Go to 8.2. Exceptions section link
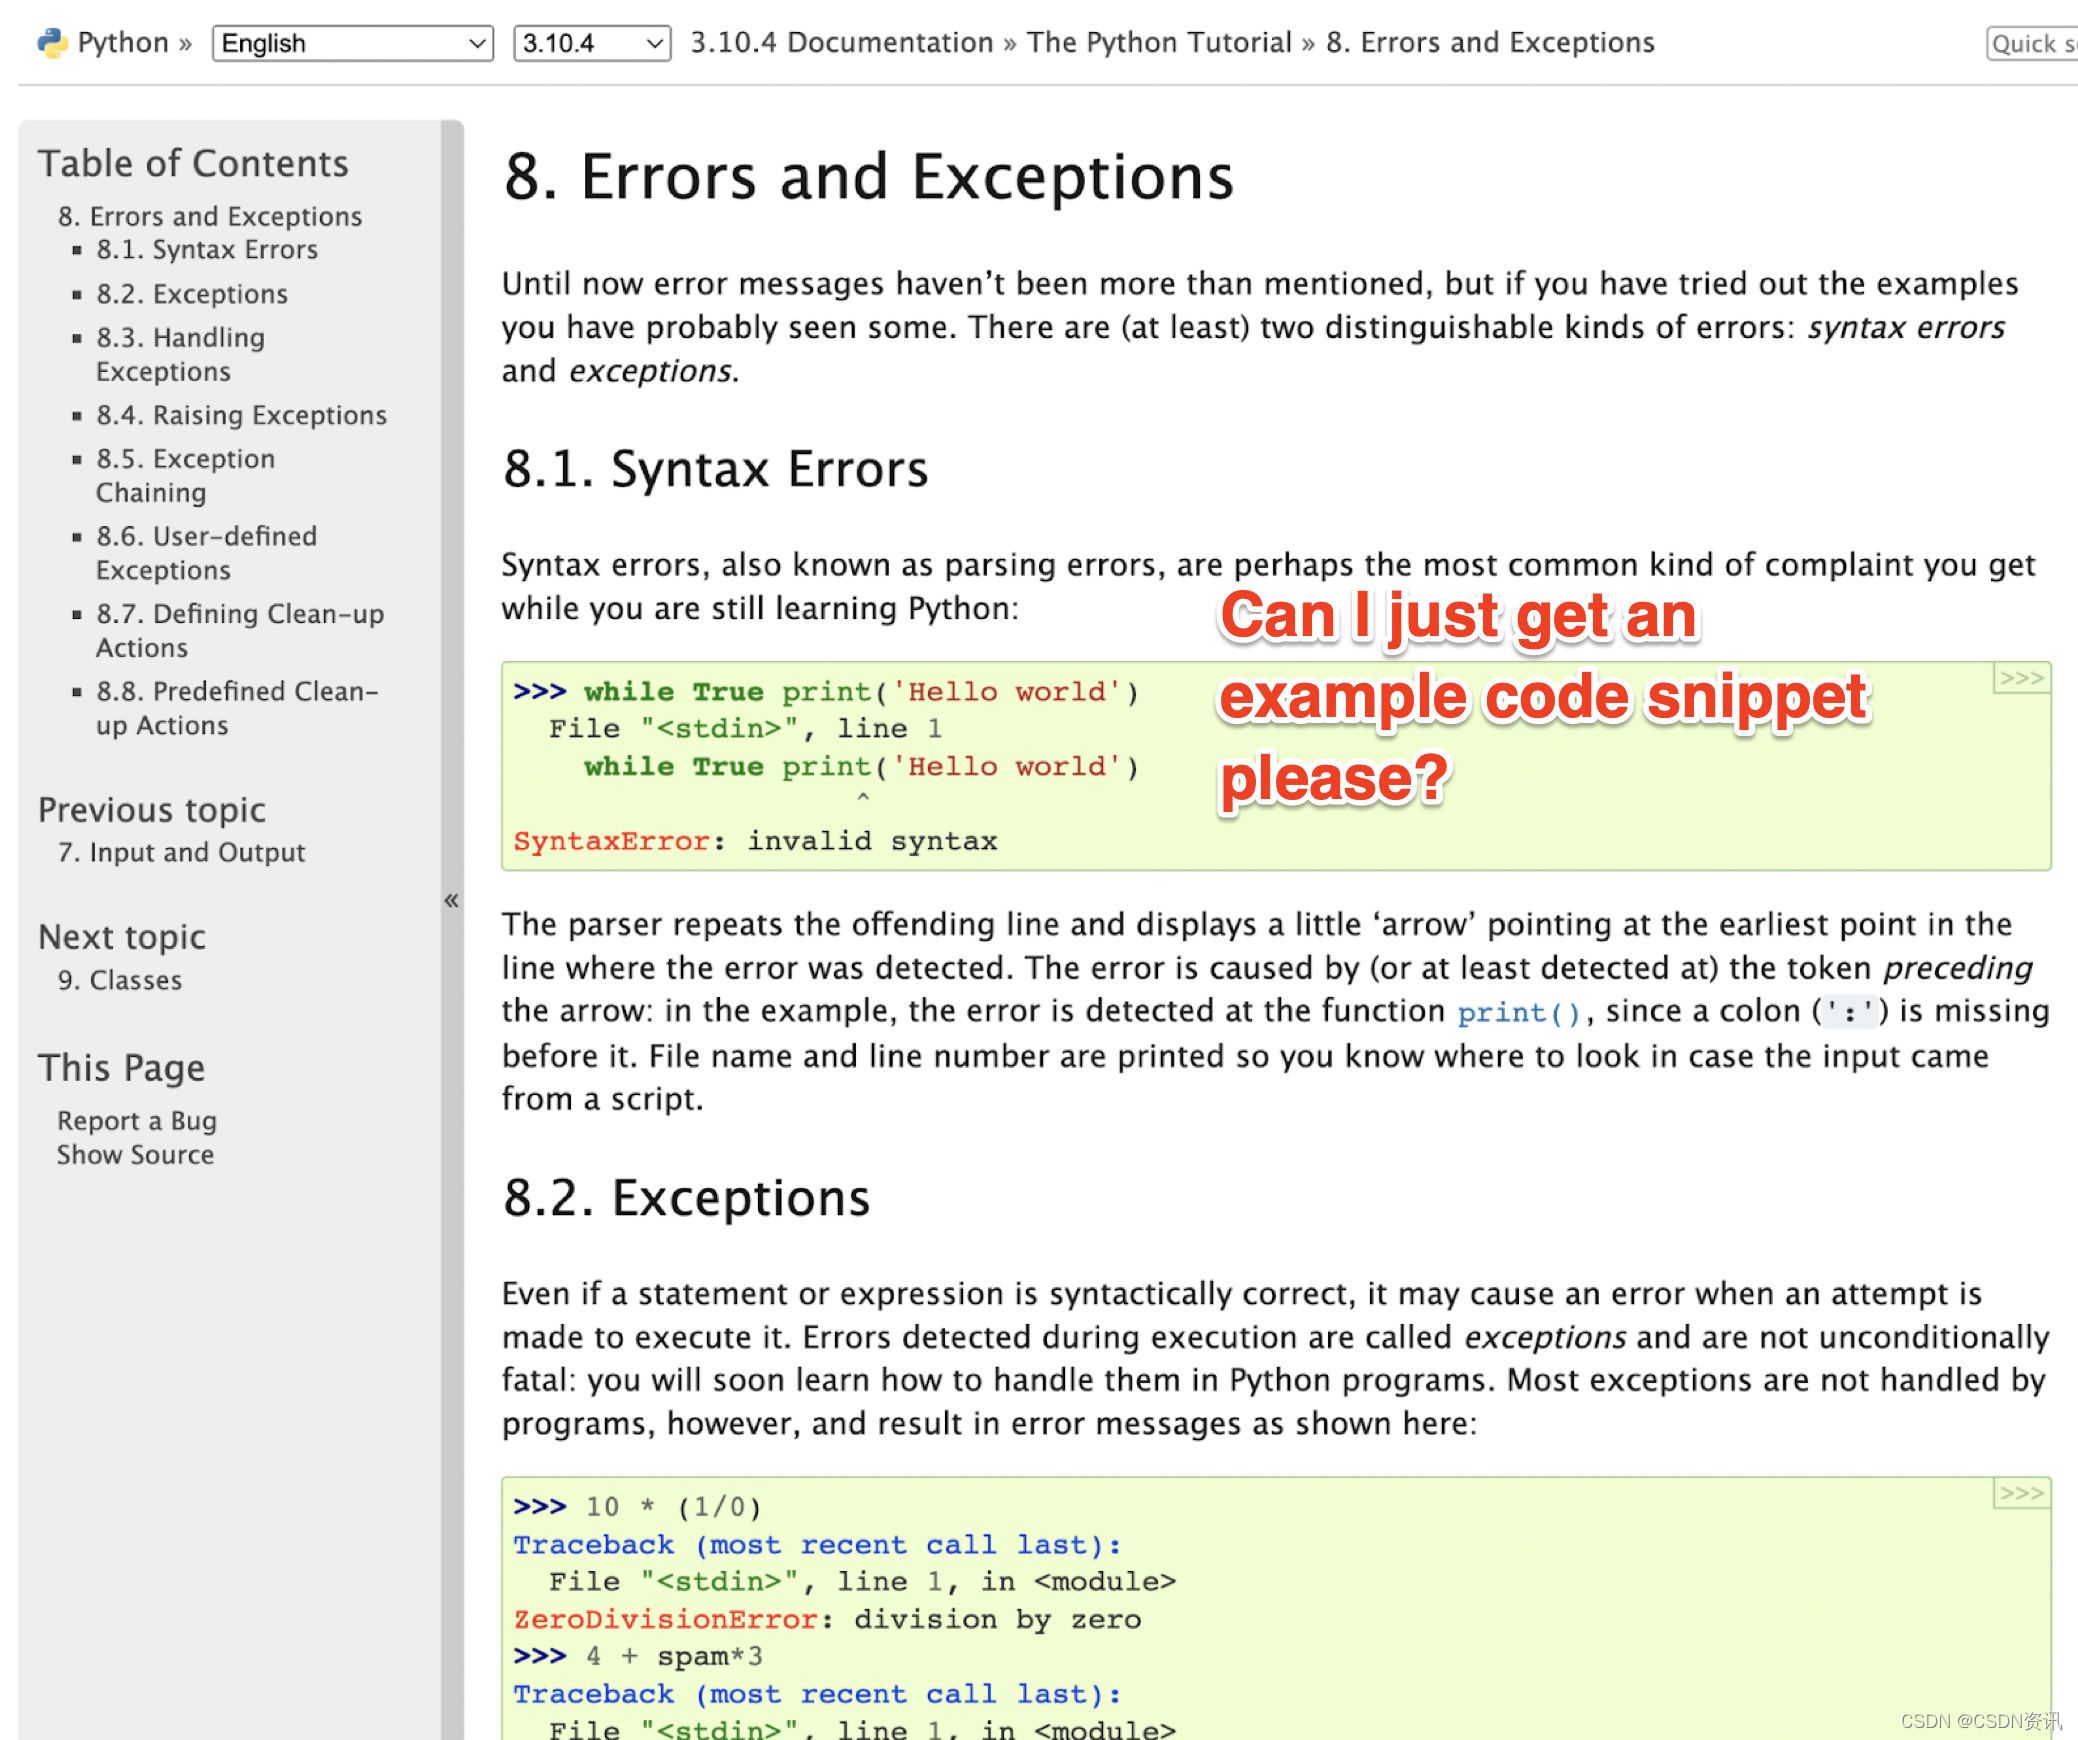This screenshot has height=1740, width=2078. coord(192,294)
